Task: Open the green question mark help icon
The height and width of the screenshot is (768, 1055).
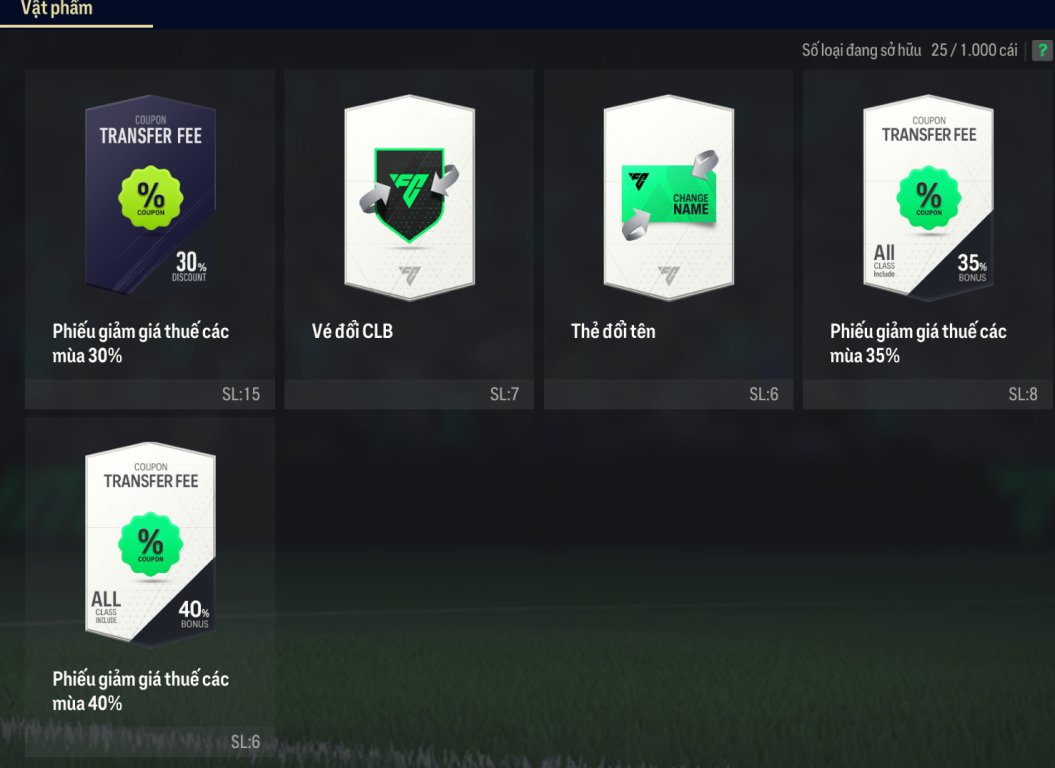Action: pos(1042,50)
